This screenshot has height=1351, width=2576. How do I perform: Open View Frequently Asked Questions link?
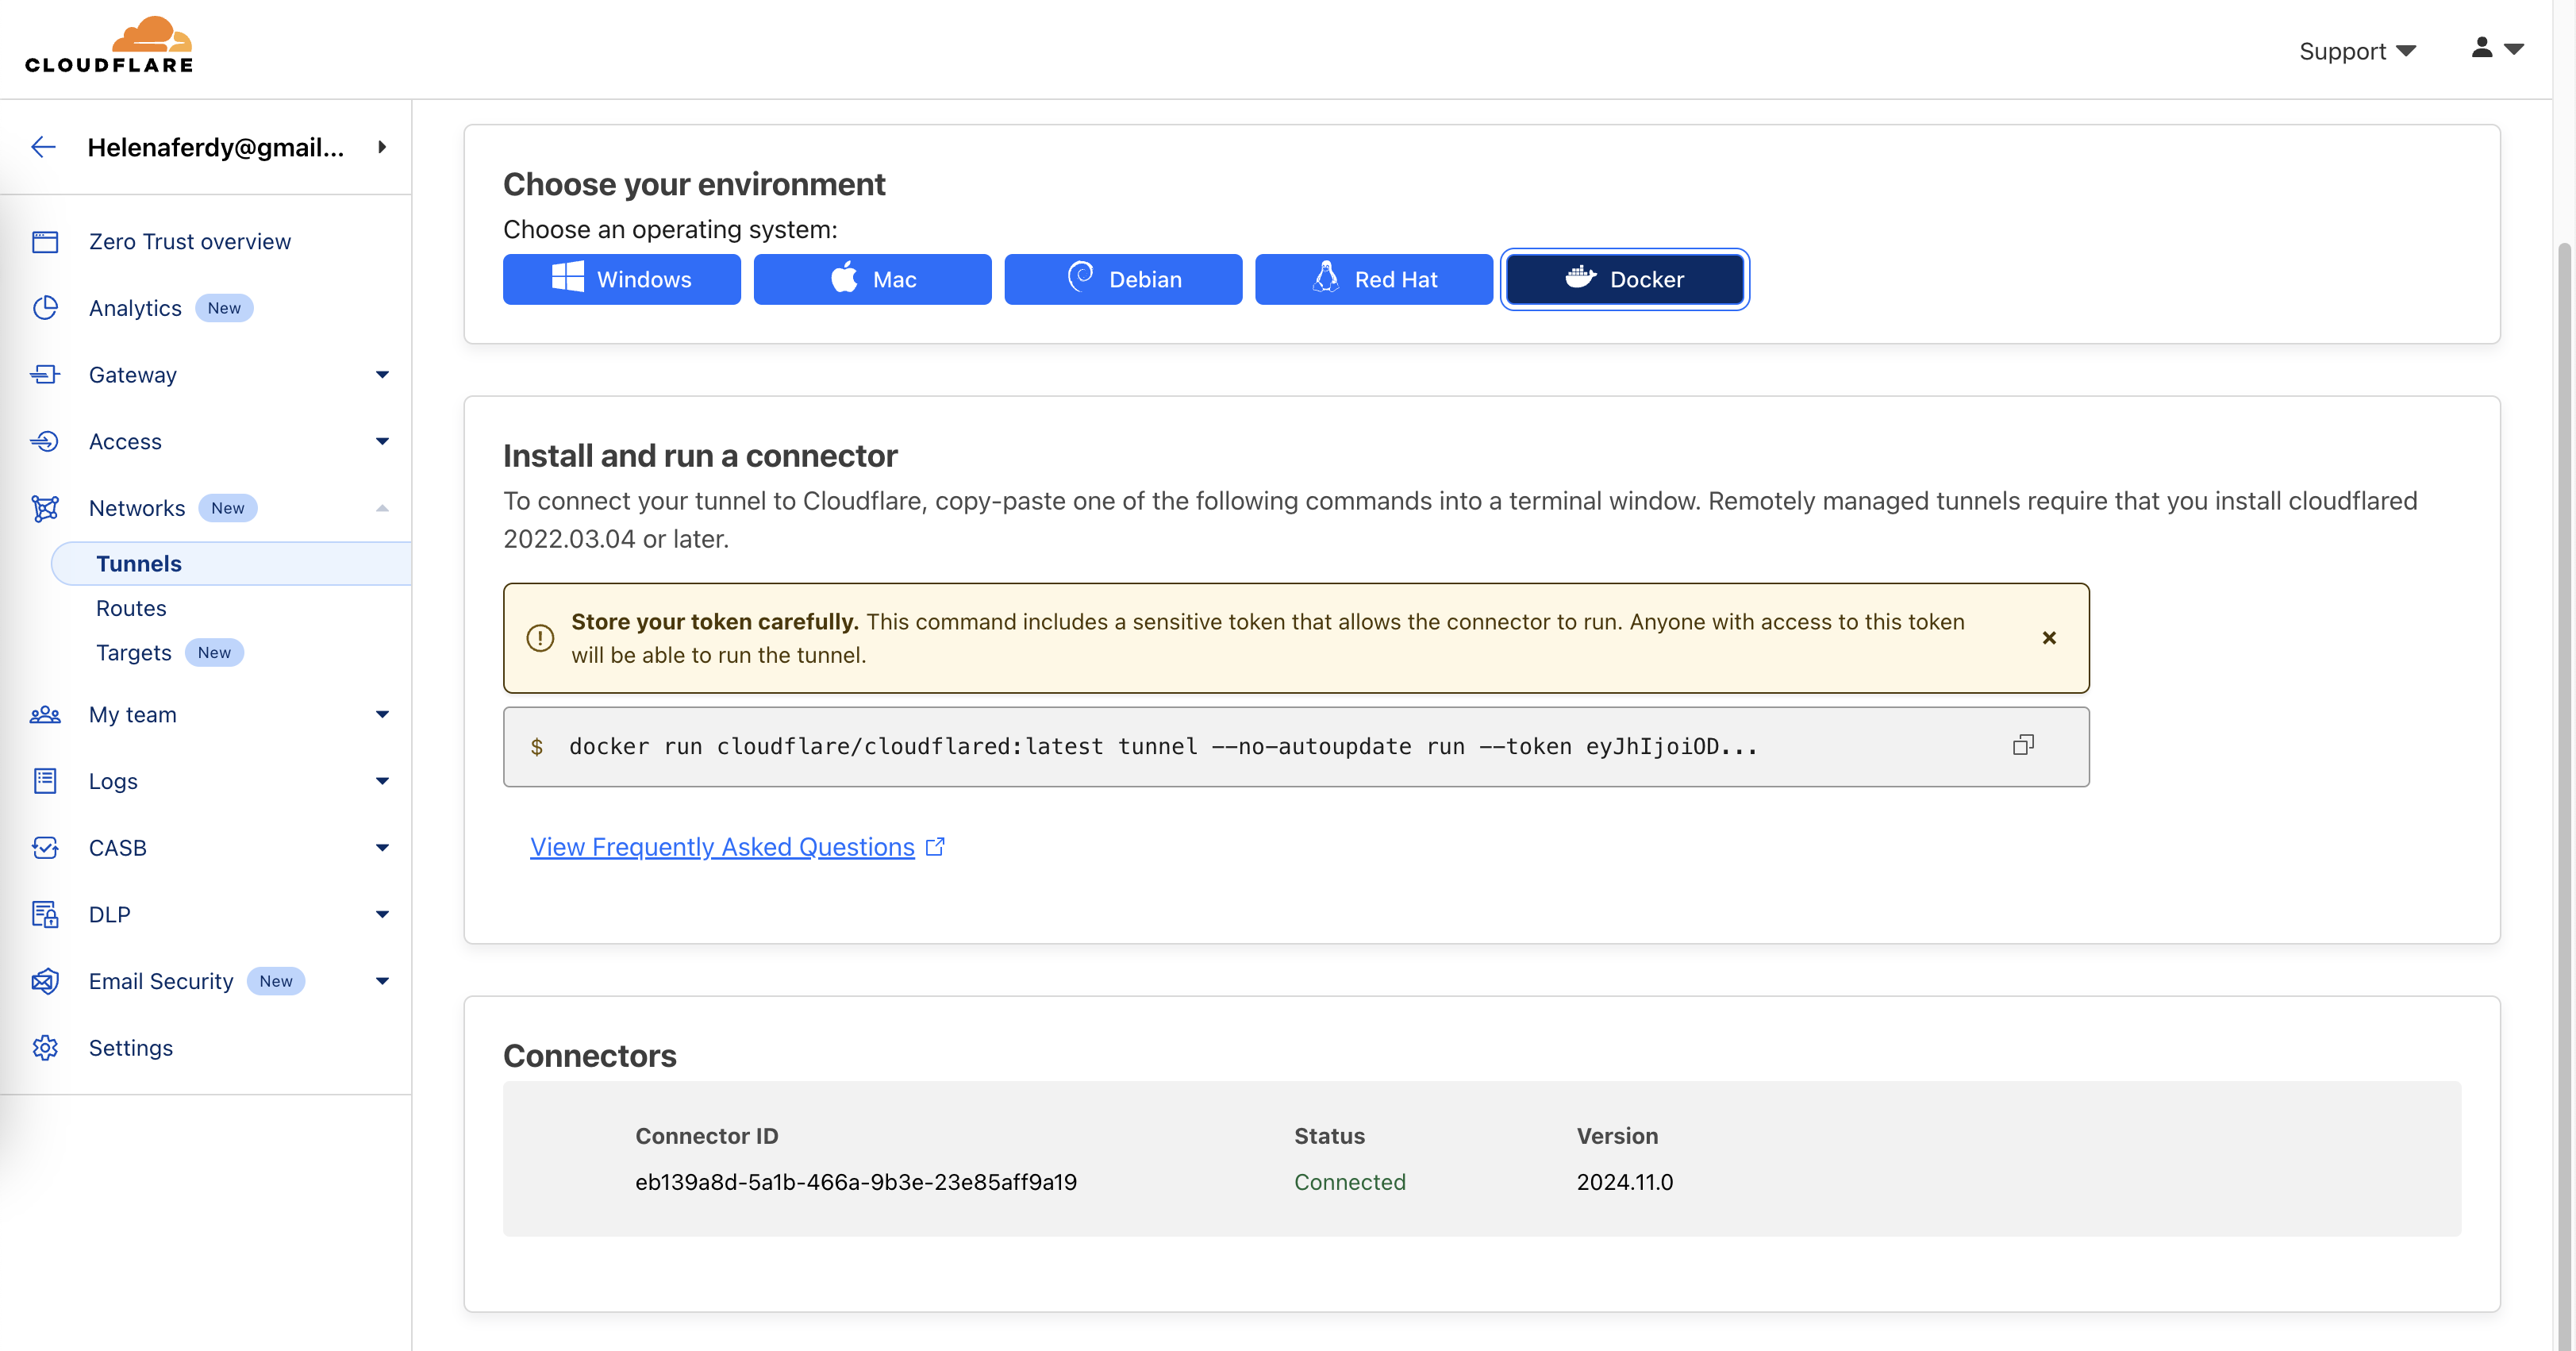722,847
